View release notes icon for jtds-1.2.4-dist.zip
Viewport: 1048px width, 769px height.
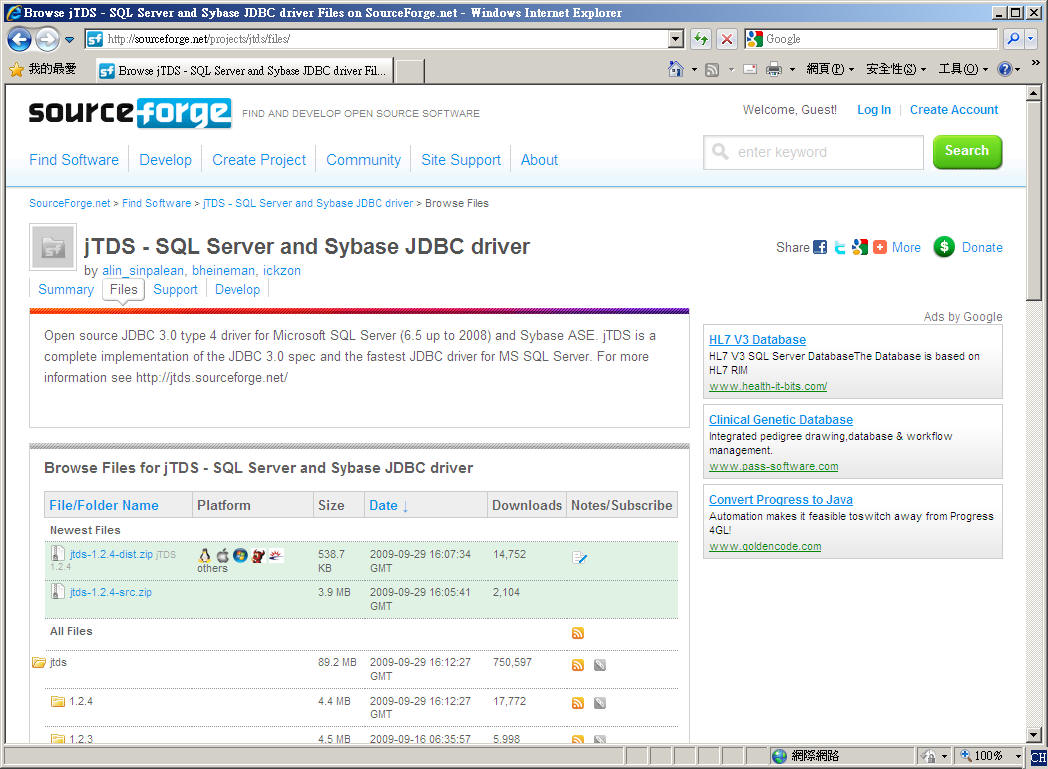[x=579, y=558]
